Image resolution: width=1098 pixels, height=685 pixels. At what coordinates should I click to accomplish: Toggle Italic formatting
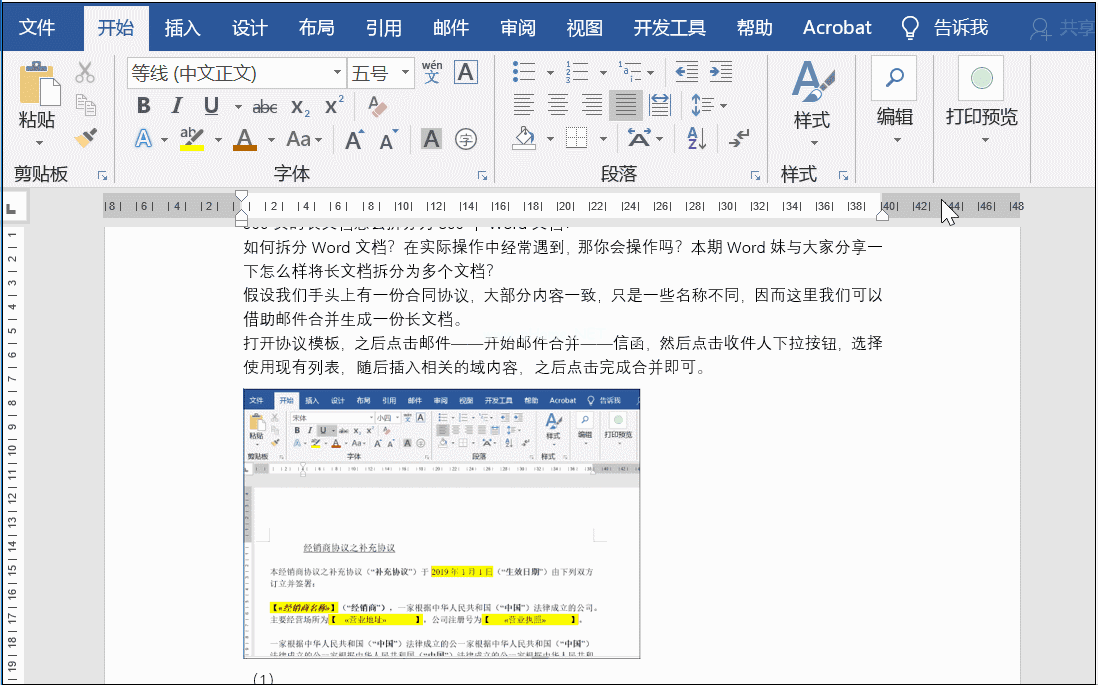(176, 106)
